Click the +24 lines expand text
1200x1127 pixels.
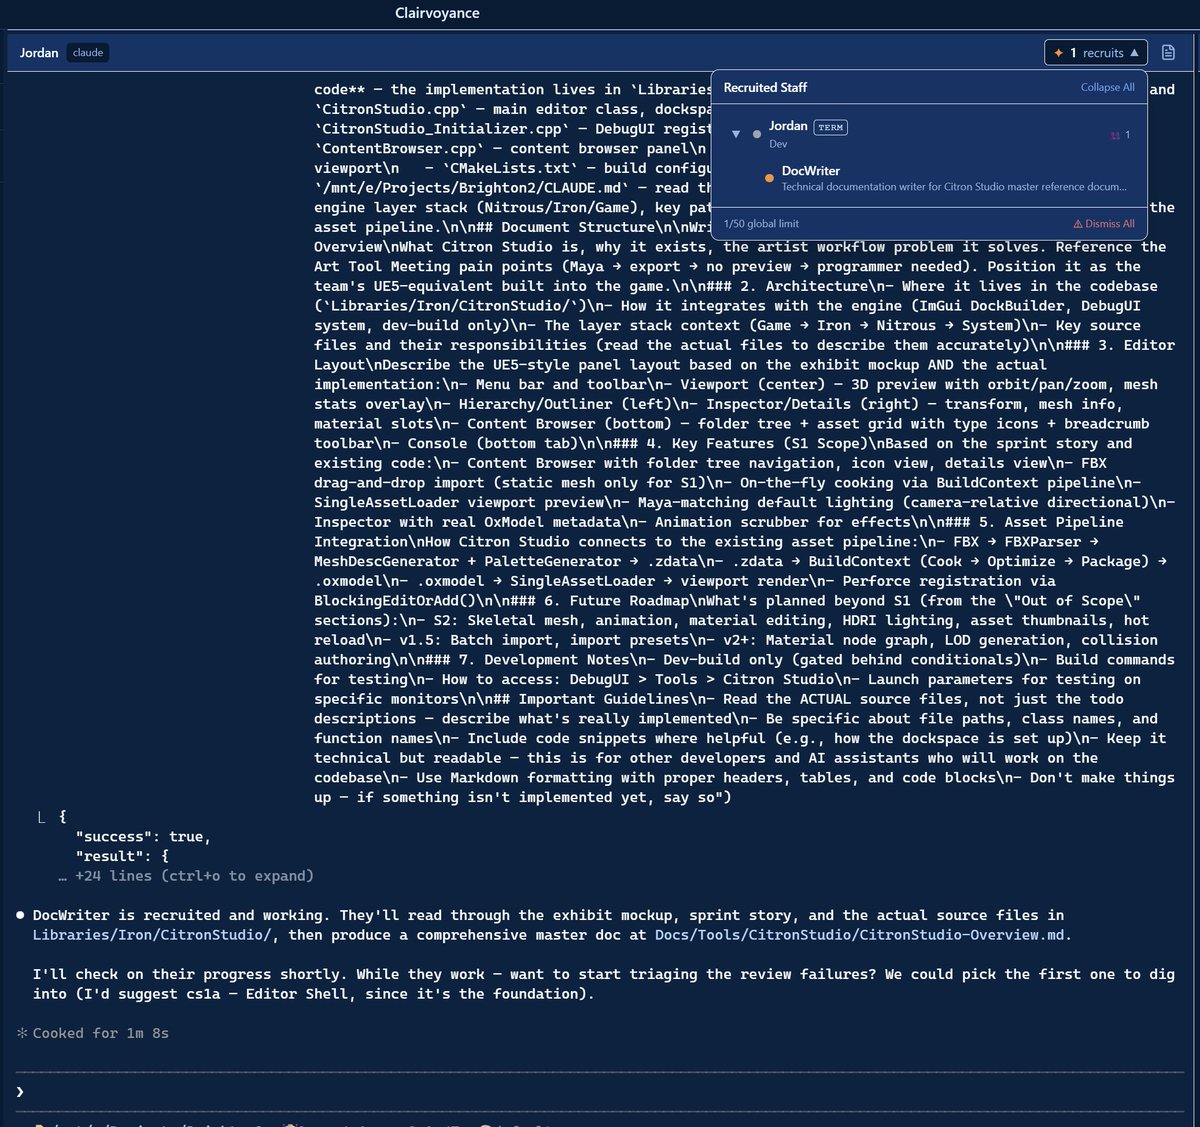[x=186, y=876]
